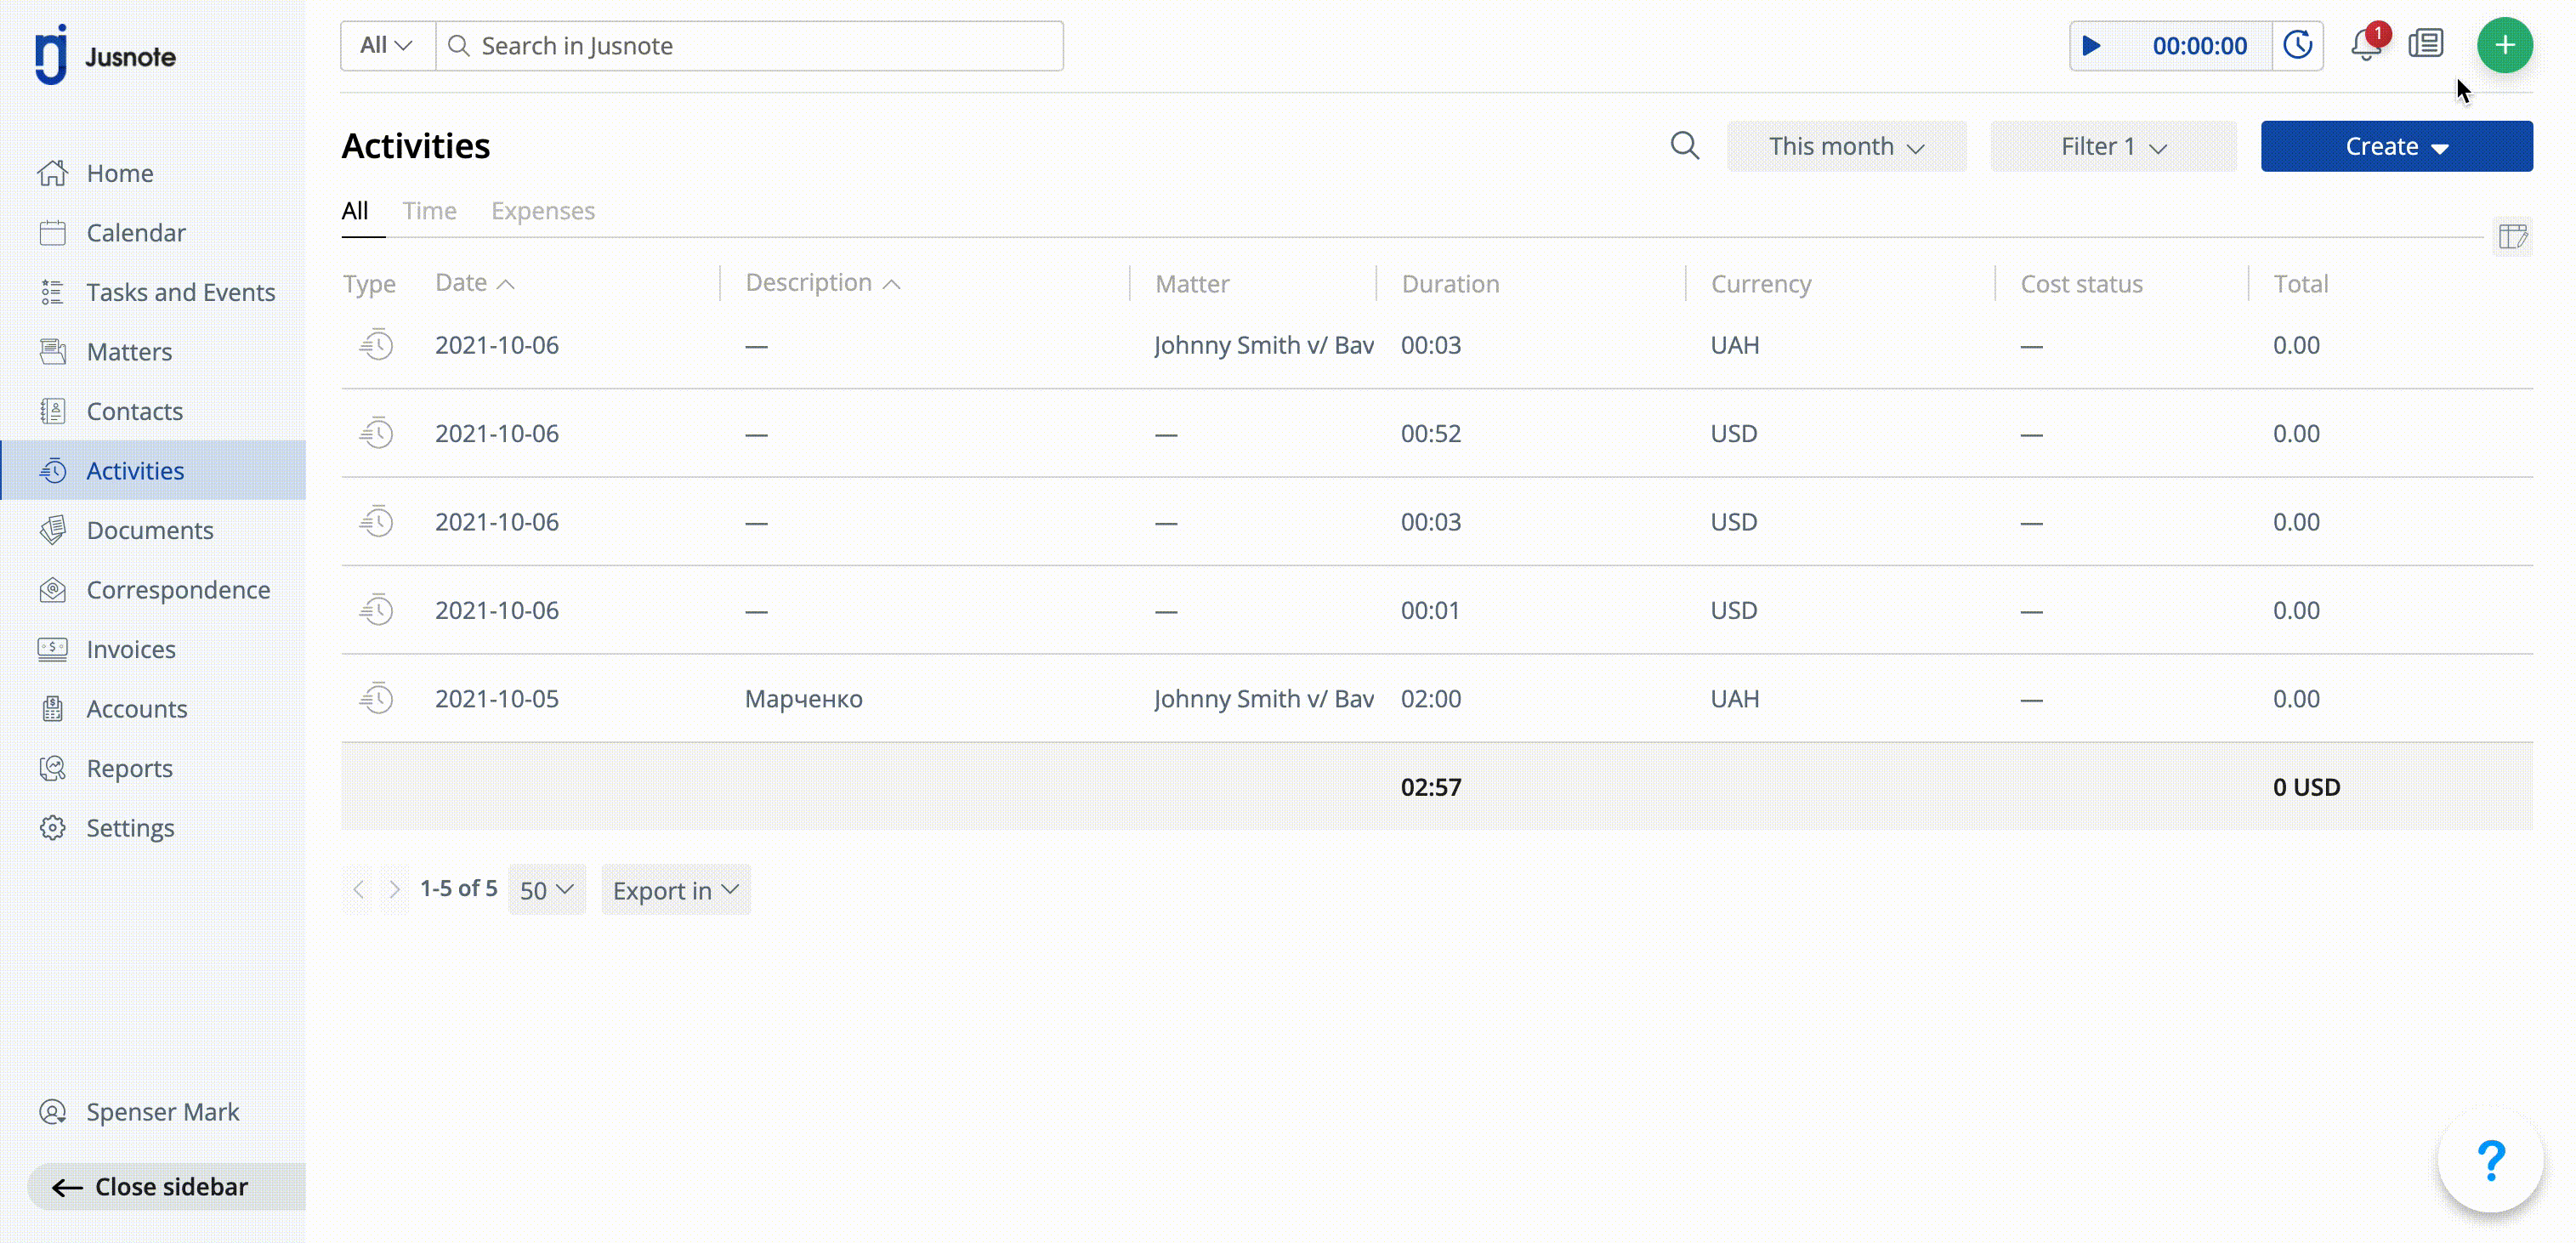The height and width of the screenshot is (1243, 2576).
Task: Click the Search in Jusnote field
Action: tap(750, 46)
